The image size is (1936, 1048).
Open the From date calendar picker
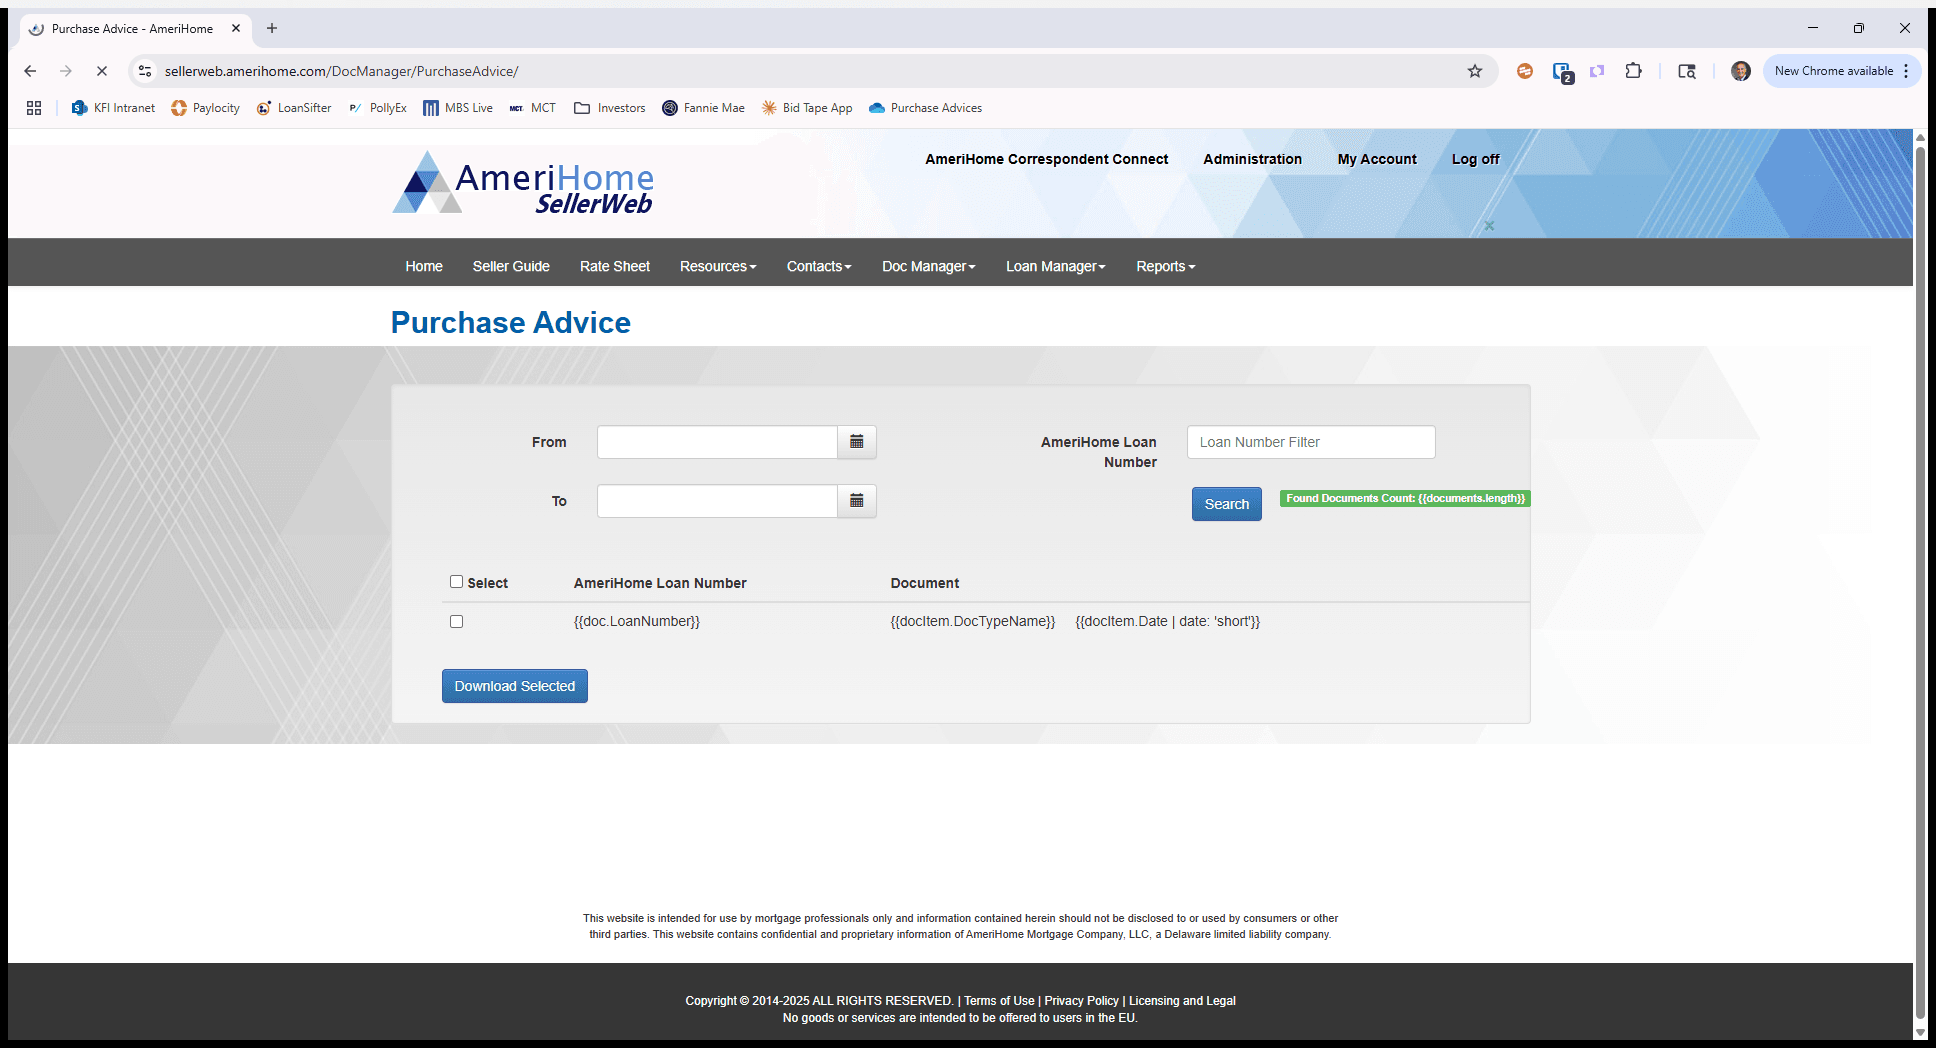coord(857,442)
